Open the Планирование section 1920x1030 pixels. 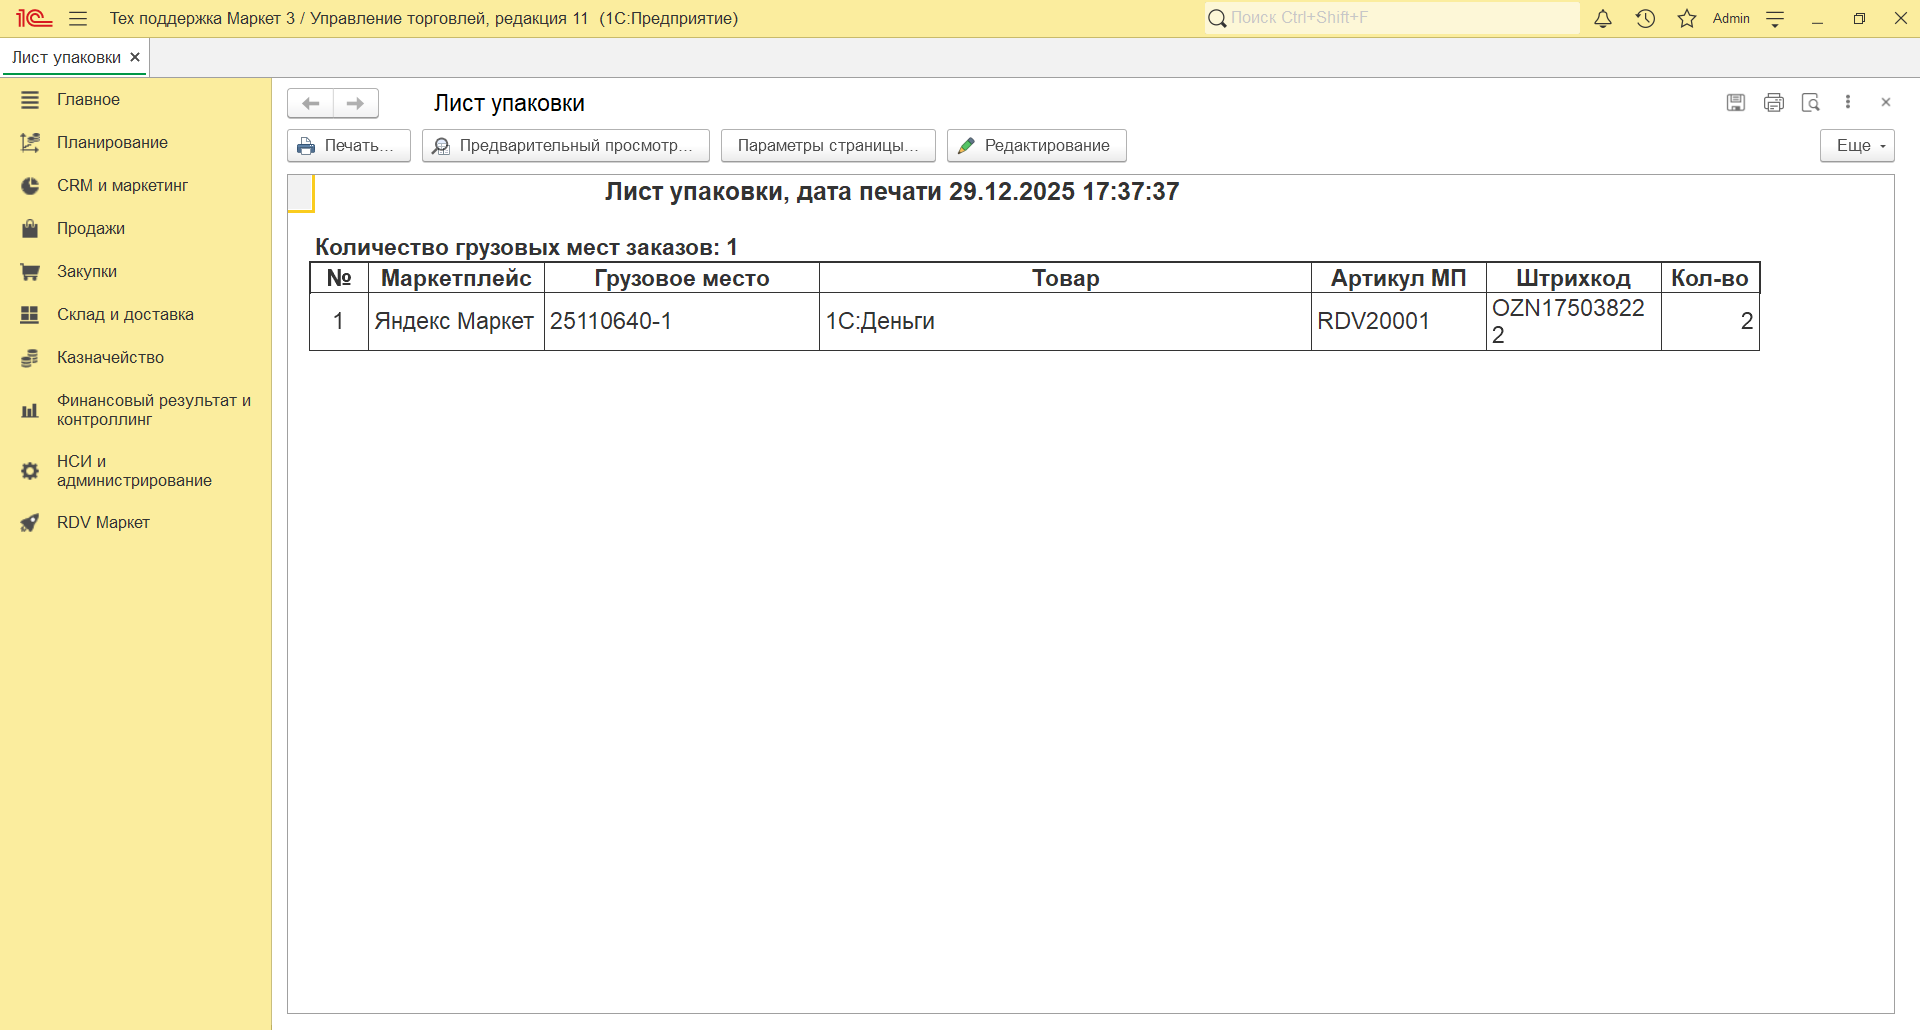[136, 143]
